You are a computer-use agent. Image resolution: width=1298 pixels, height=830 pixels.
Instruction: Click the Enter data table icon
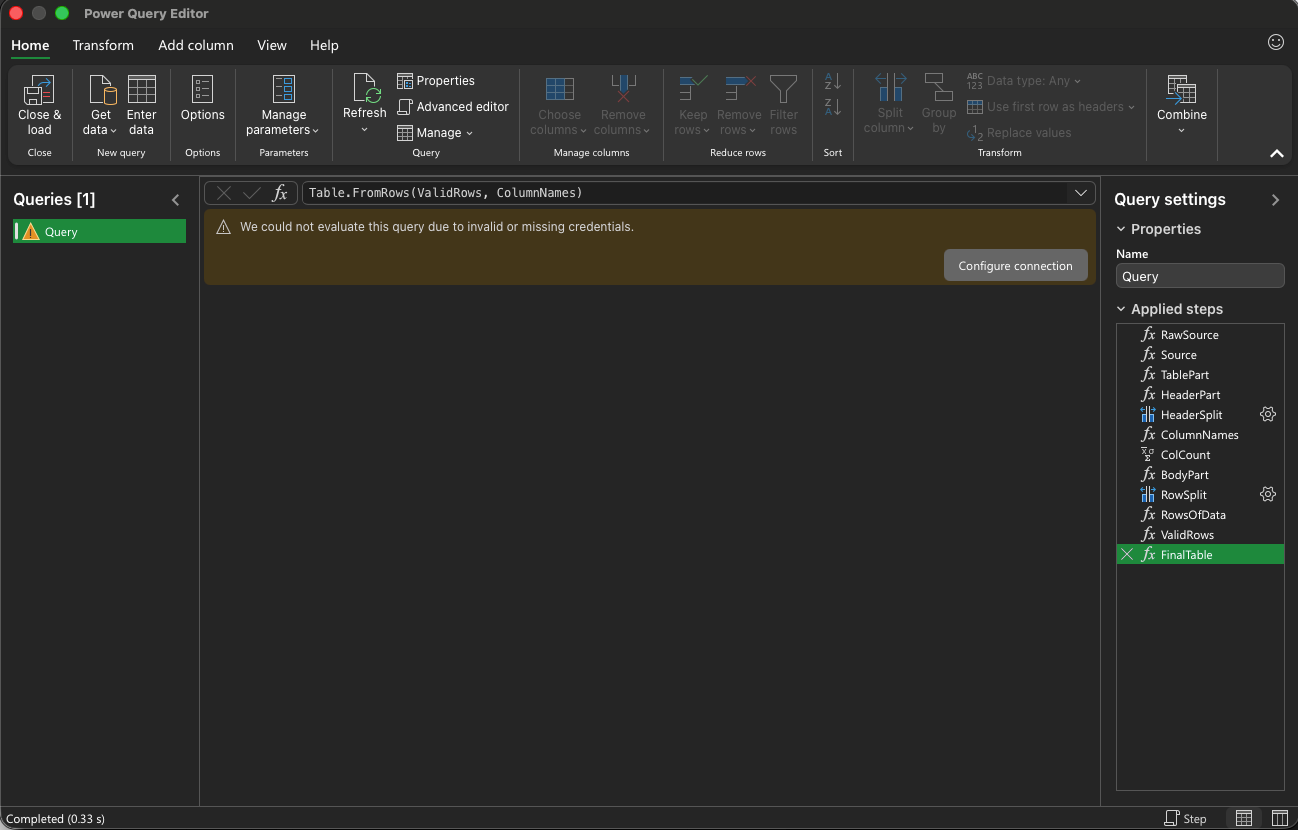click(x=141, y=91)
